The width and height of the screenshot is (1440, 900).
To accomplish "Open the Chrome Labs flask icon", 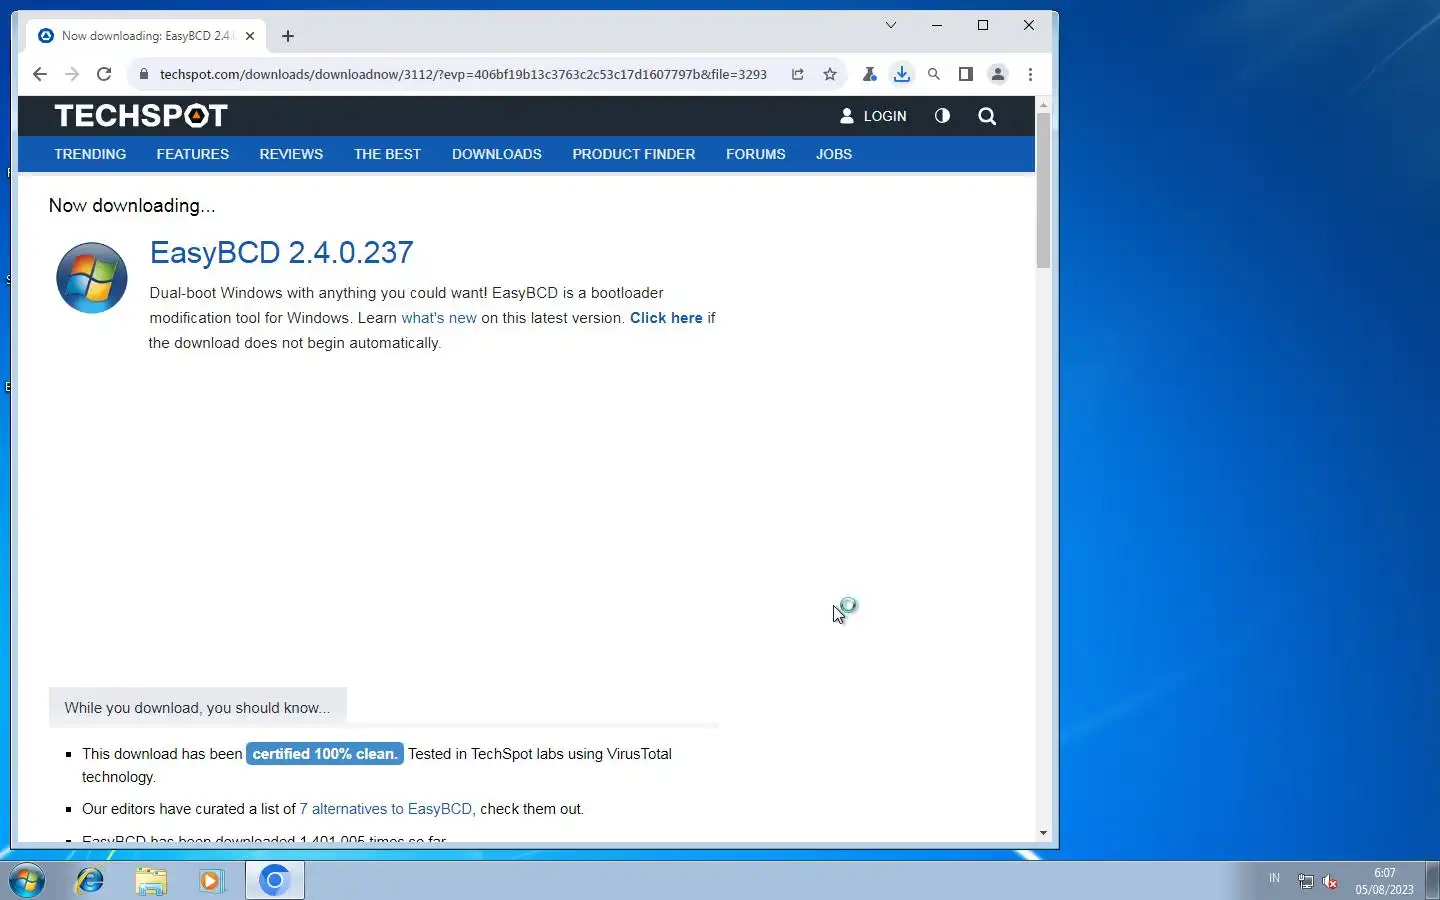I will [870, 74].
